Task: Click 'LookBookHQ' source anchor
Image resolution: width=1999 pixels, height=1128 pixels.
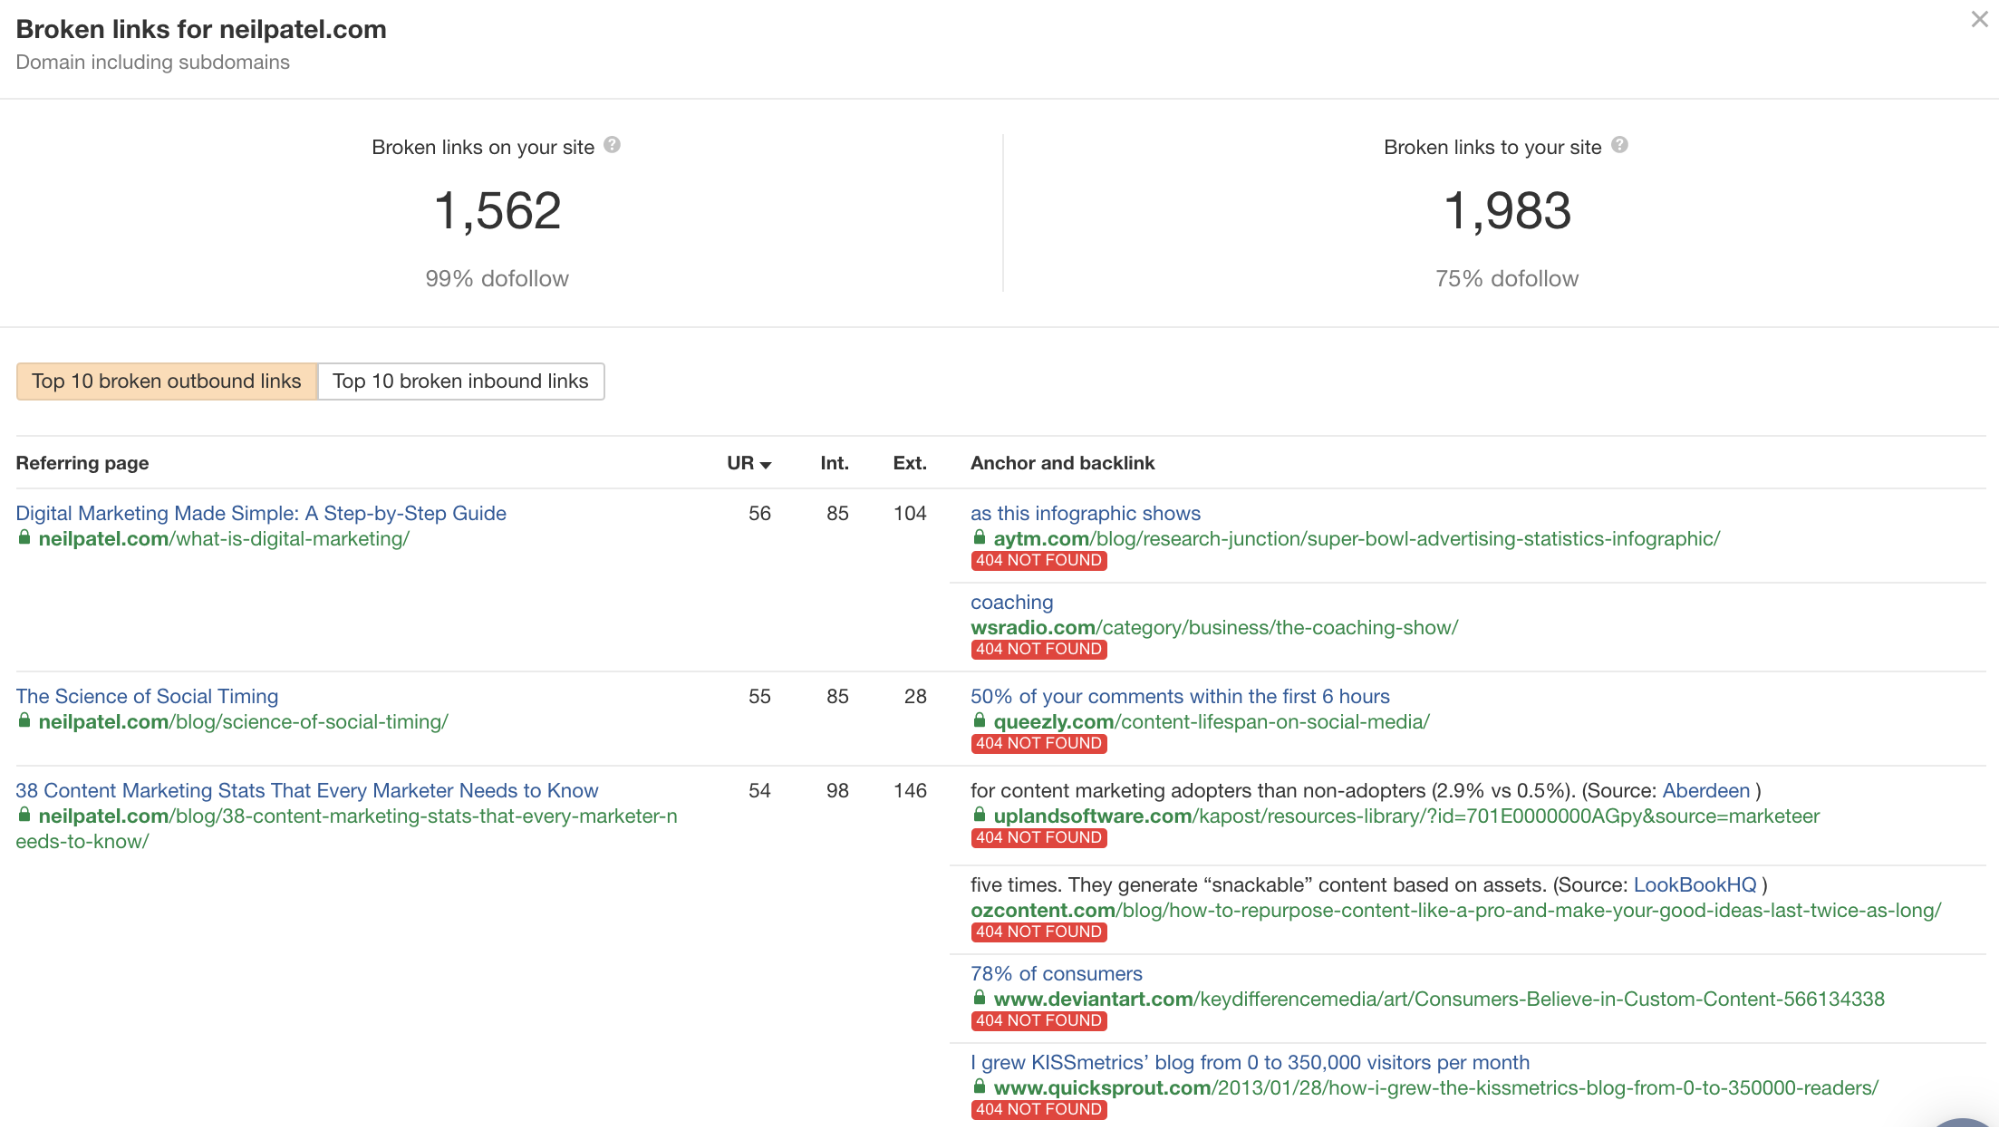Action: pos(1695,885)
